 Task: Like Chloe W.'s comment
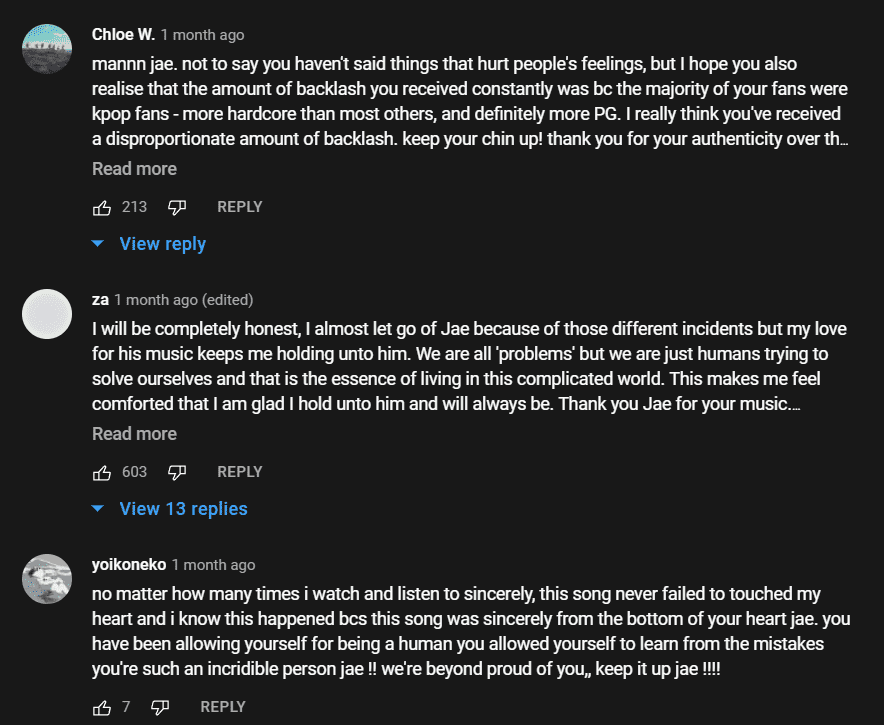(102, 207)
